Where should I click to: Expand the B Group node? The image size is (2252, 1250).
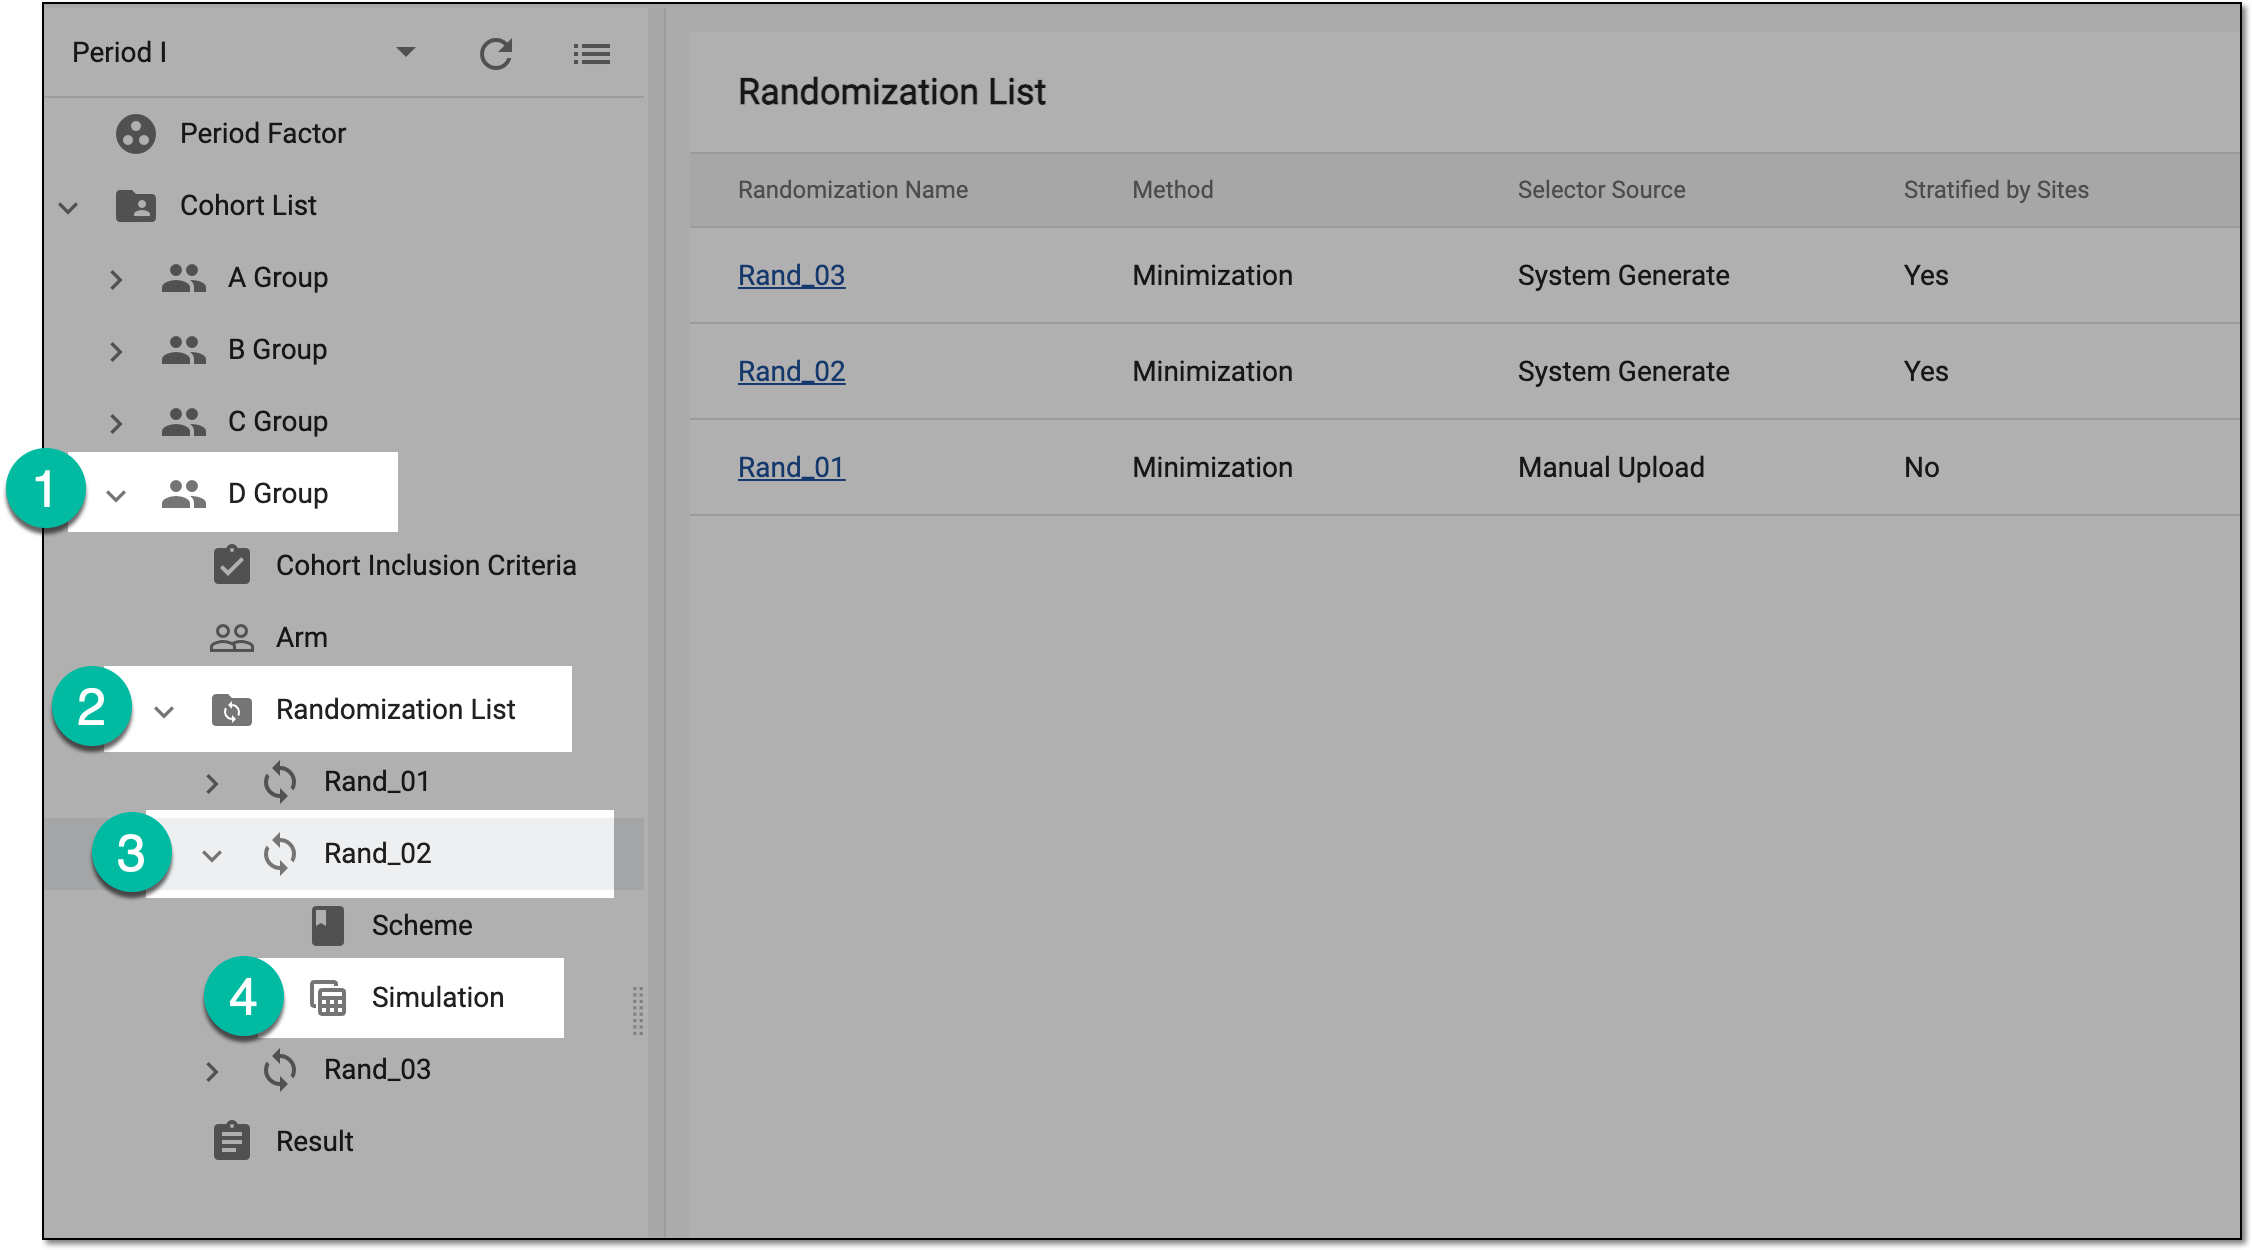[x=116, y=351]
